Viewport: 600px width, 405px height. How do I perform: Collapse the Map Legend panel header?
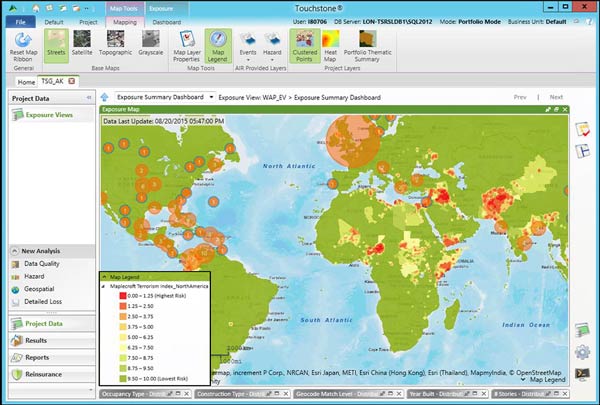[x=104, y=277]
